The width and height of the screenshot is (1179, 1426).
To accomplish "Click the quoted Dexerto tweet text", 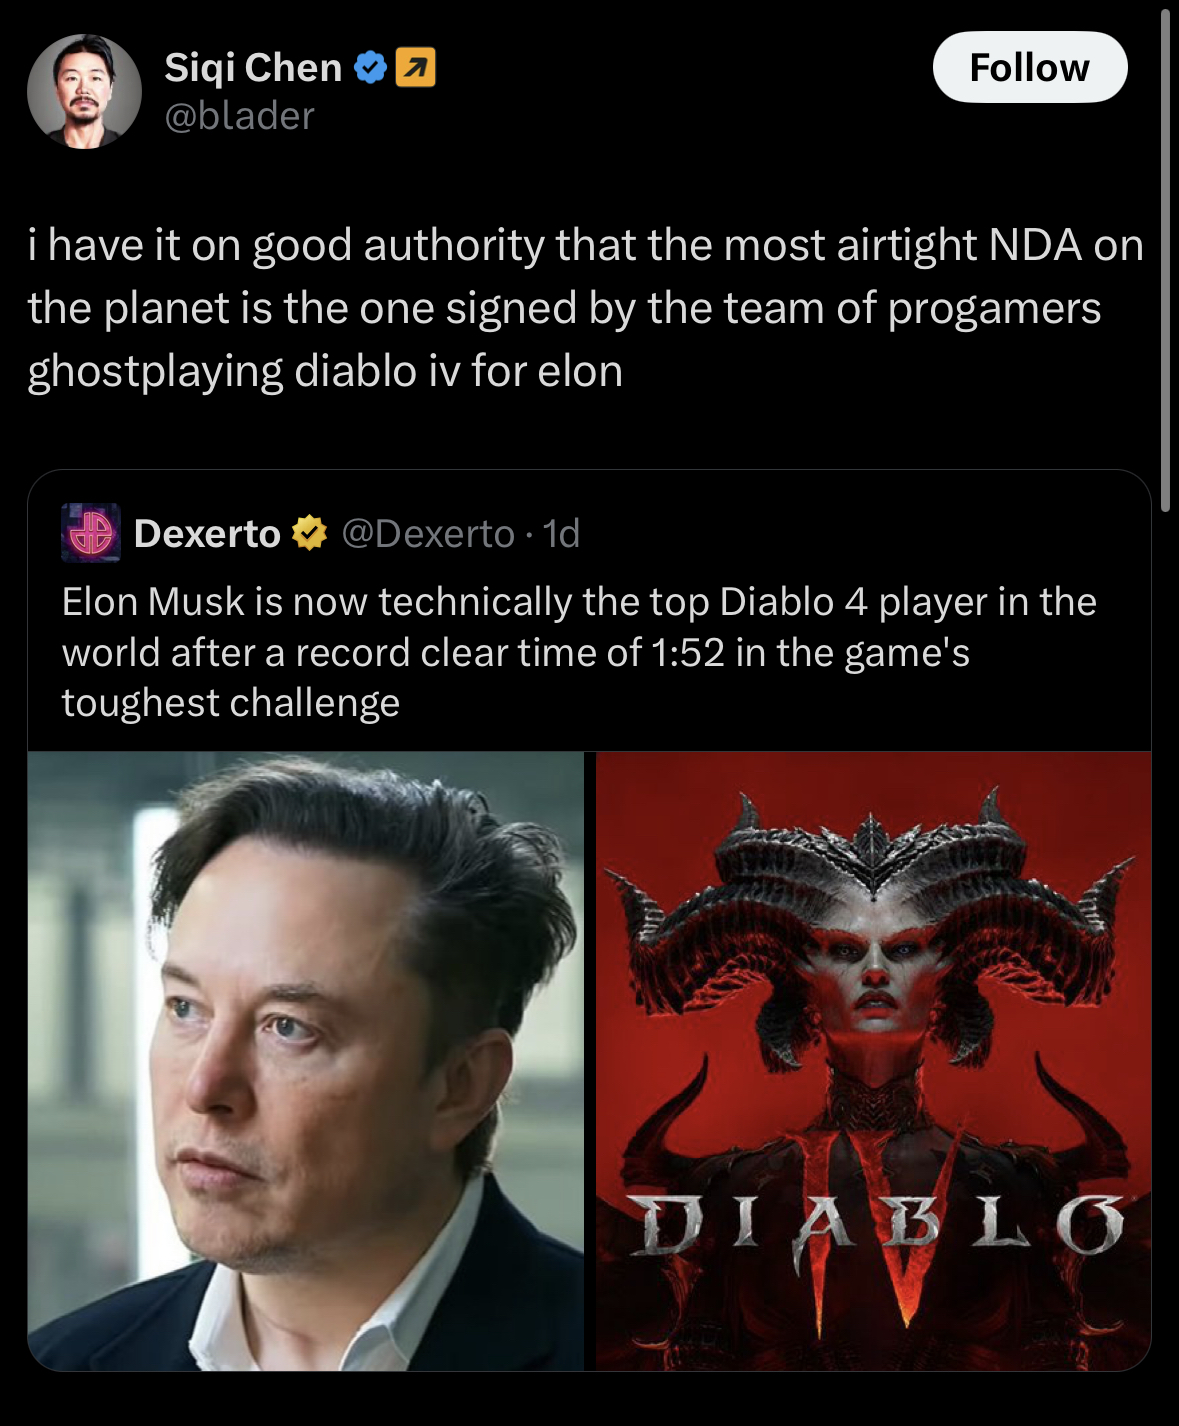I will [580, 652].
